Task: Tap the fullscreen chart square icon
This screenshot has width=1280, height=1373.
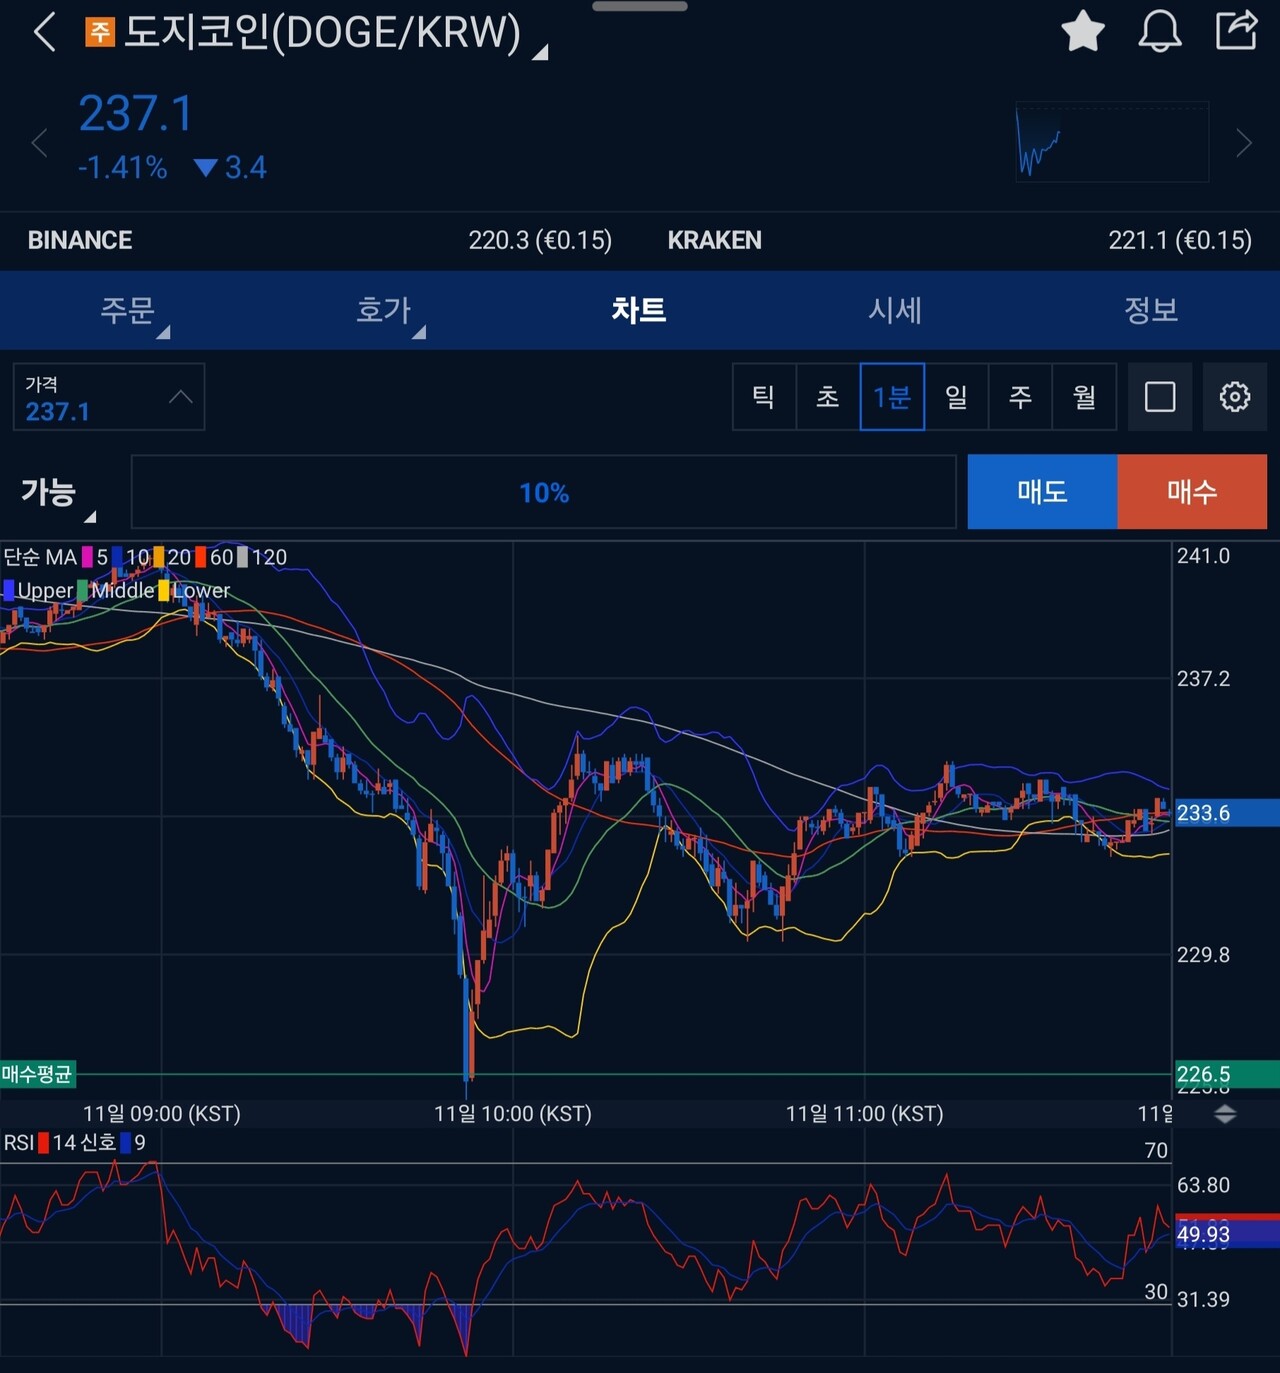Action: point(1159,397)
